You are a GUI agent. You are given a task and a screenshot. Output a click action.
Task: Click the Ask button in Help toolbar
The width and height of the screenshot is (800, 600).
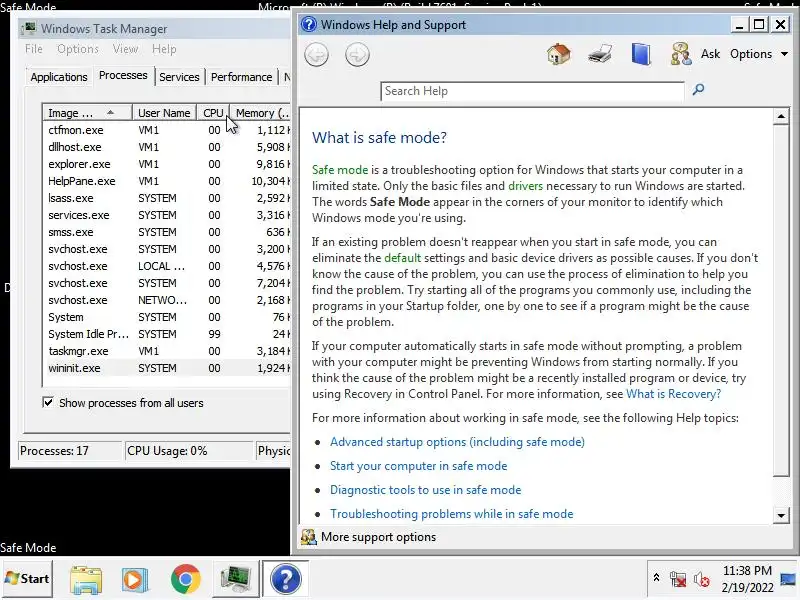pyautogui.click(x=710, y=54)
